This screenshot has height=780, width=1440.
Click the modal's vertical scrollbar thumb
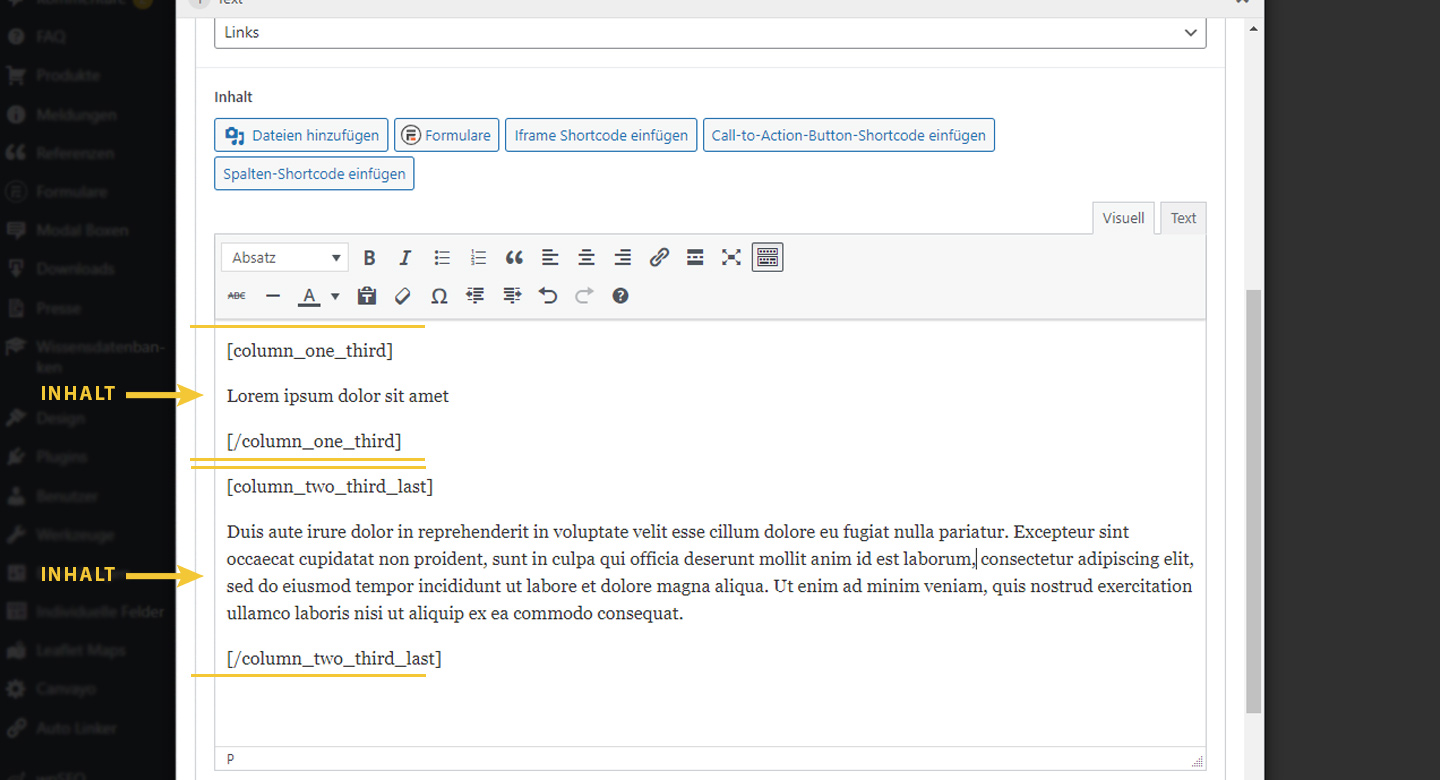pos(1253,500)
